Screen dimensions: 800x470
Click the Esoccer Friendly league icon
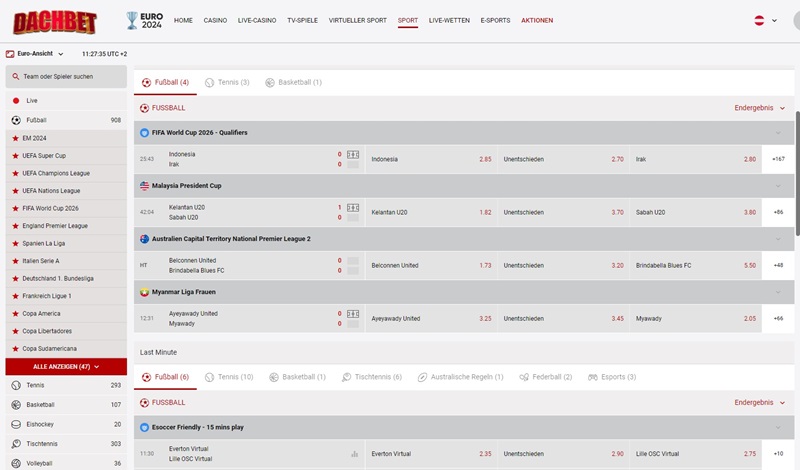(x=144, y=427)
